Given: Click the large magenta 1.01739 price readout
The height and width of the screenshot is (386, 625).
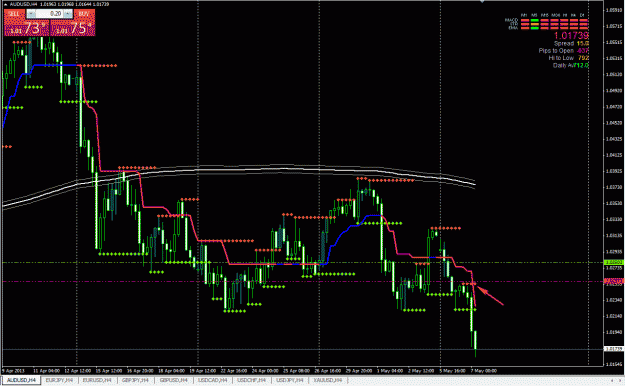Looking at the screenshot, I should tap(571, 36).
